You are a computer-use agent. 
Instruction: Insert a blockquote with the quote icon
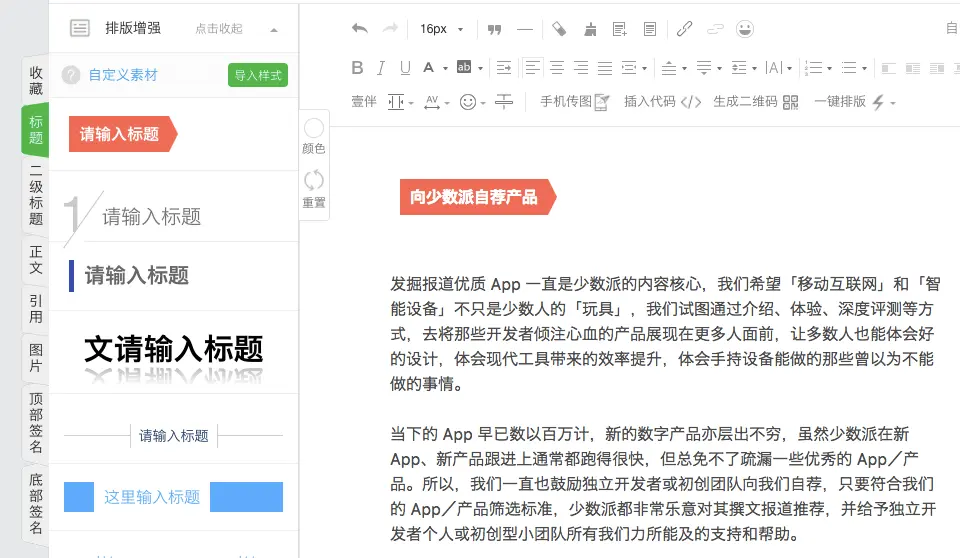pos(495,29)
